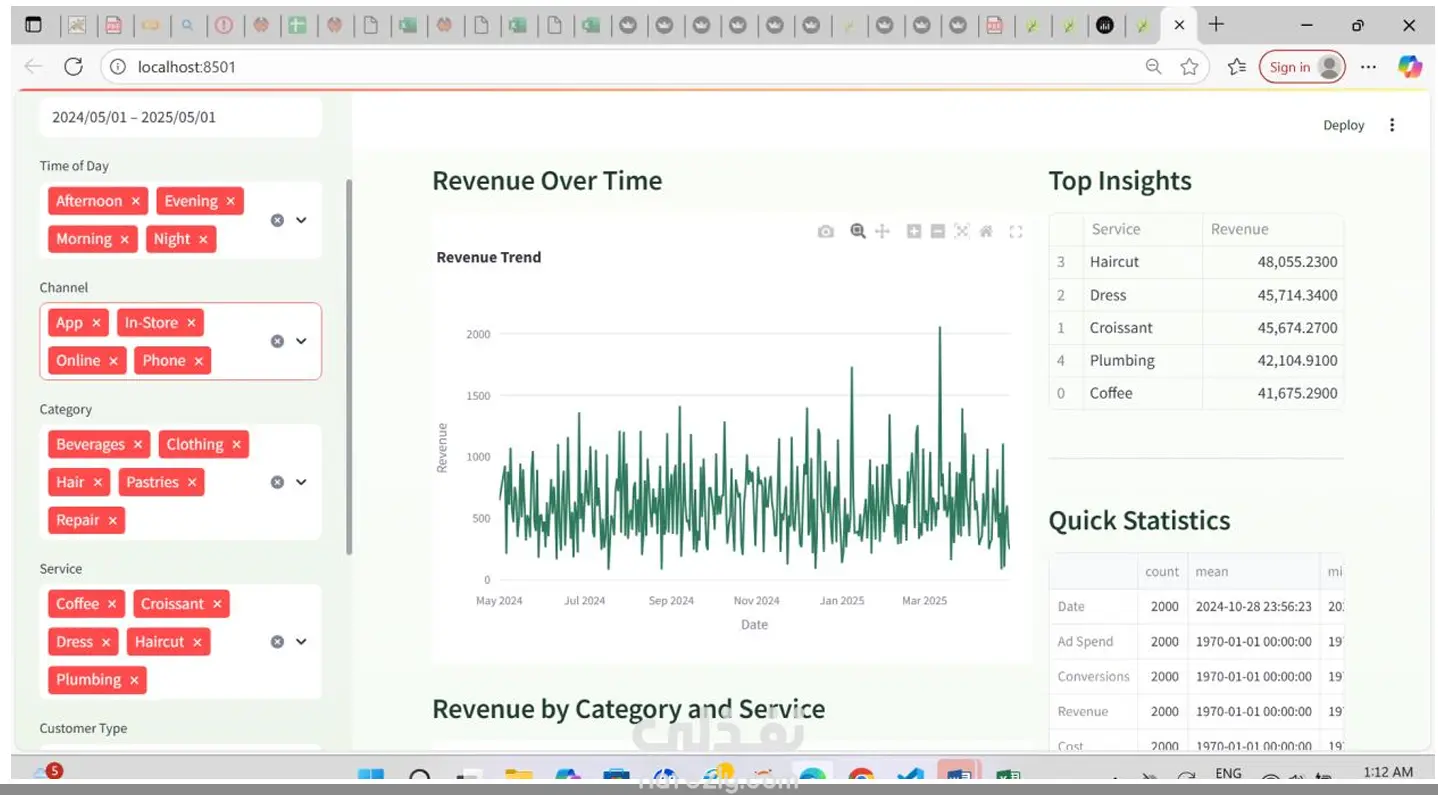Remove the Night tag from Time of Day
1438x795 pixels.
click(203, 239)
